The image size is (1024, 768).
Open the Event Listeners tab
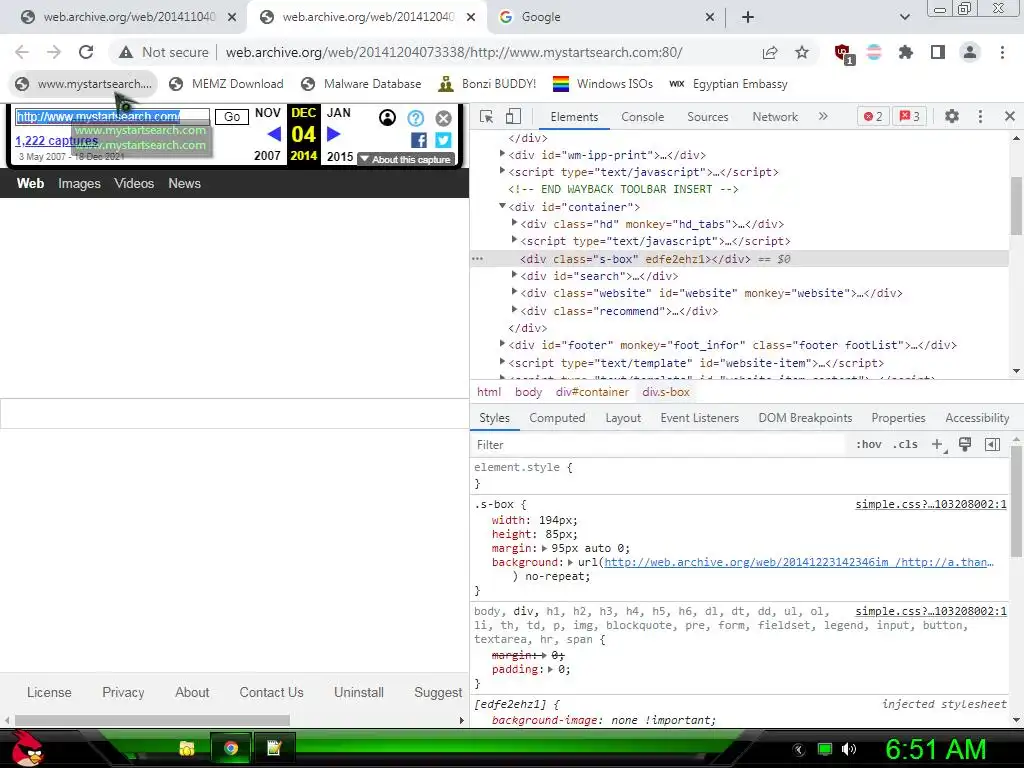pos(699,418)
